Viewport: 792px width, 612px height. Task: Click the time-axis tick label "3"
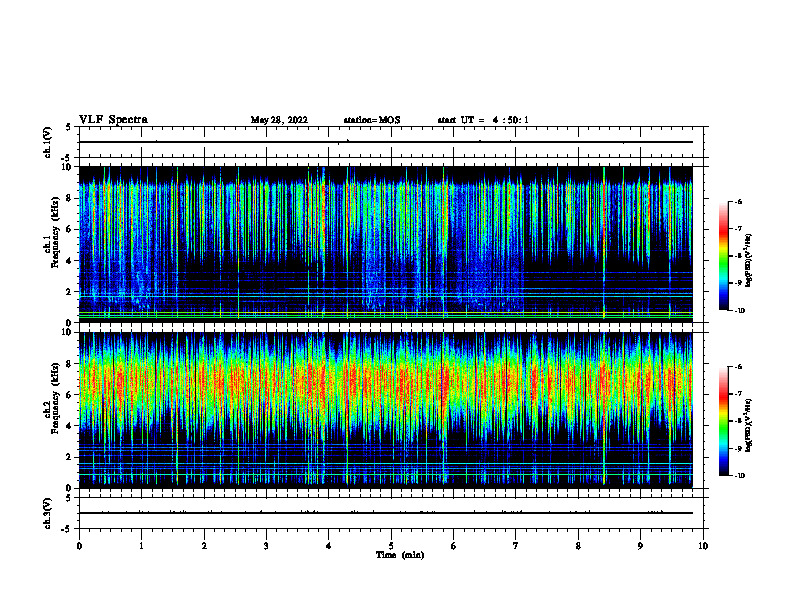tap(266, 546)
